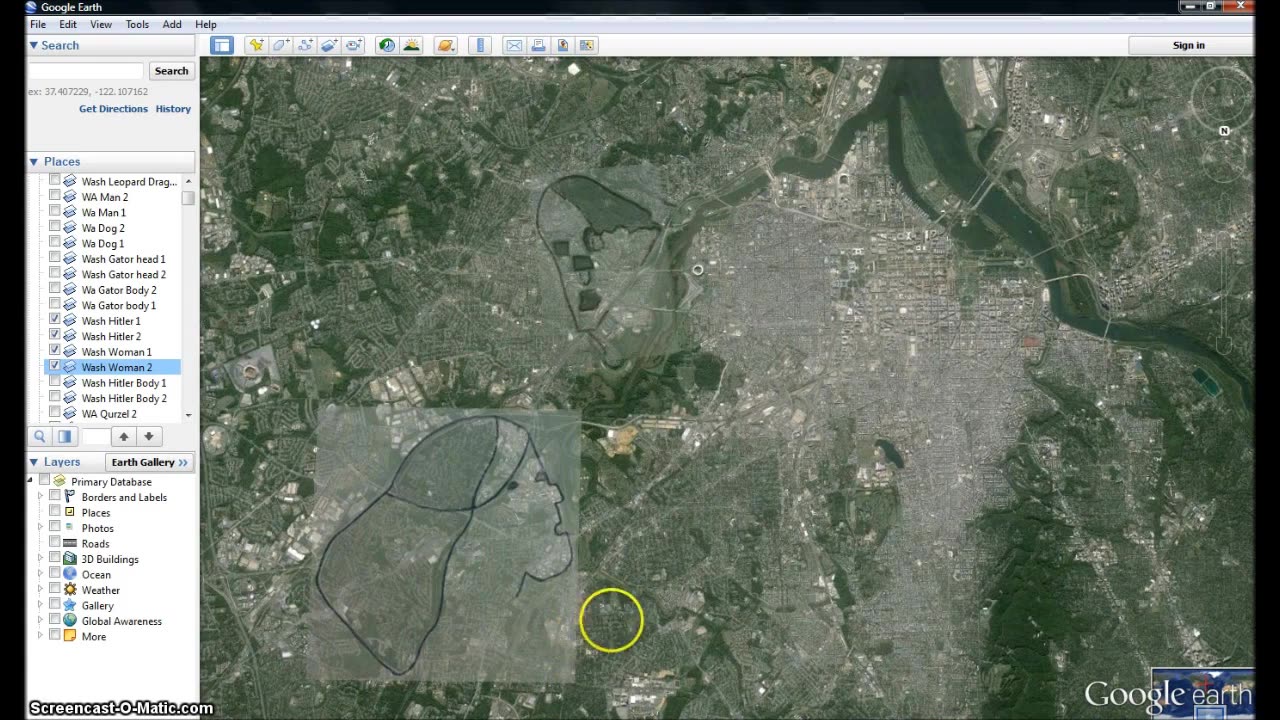Viewport: 1280px width, 720px height.
Task: Select the Add Image Overlay tool
Action: pyautogui.click(x=329, y=45)
